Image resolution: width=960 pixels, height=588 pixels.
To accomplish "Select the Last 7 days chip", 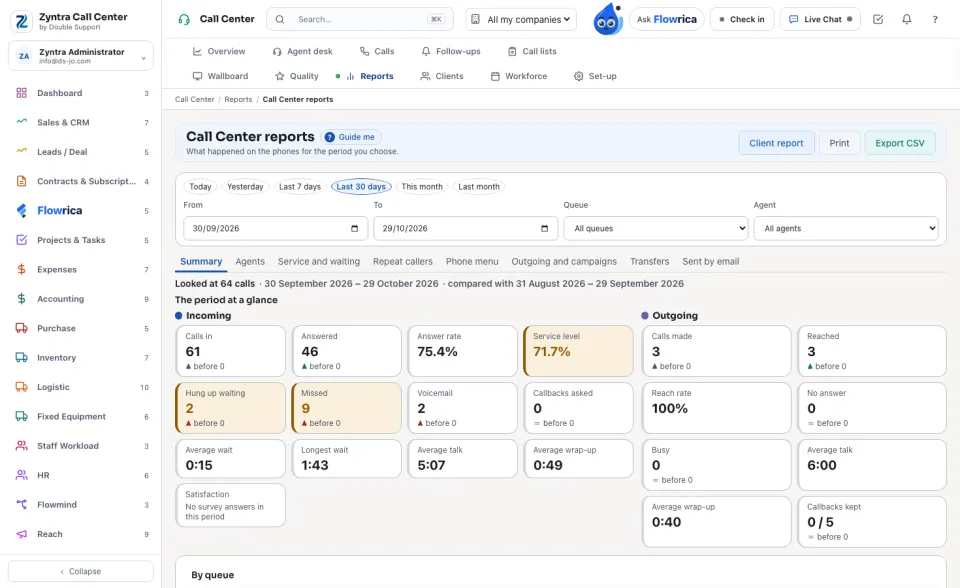I will coord(300,187).
